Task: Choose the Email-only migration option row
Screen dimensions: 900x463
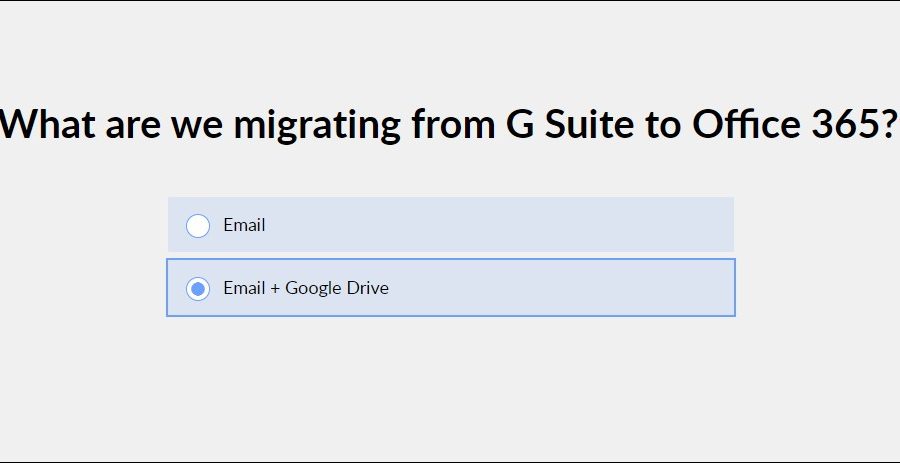Action: [x=450, y=225]
